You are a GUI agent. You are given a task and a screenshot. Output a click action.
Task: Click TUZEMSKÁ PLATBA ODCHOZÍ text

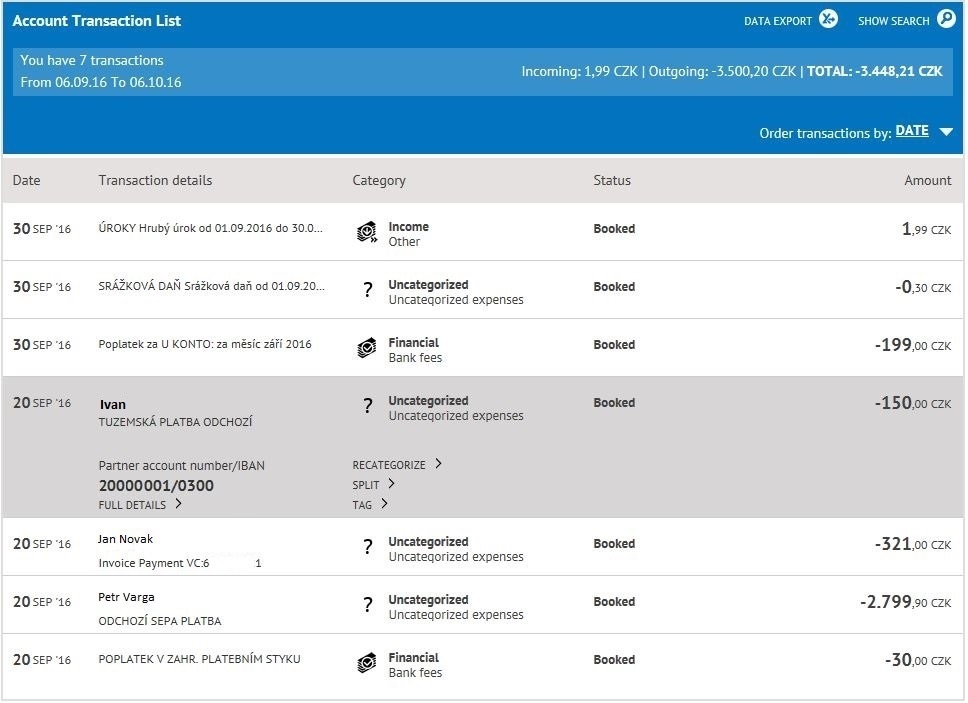(175, 422)
